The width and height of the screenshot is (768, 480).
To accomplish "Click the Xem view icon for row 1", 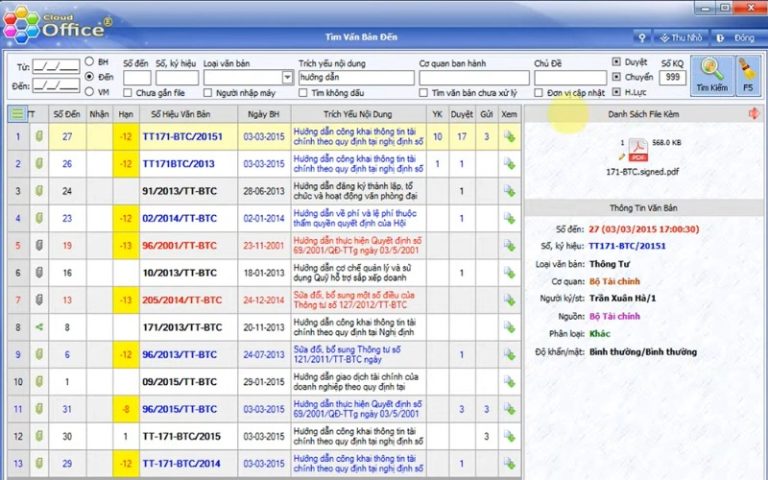I will click(509, 137).
